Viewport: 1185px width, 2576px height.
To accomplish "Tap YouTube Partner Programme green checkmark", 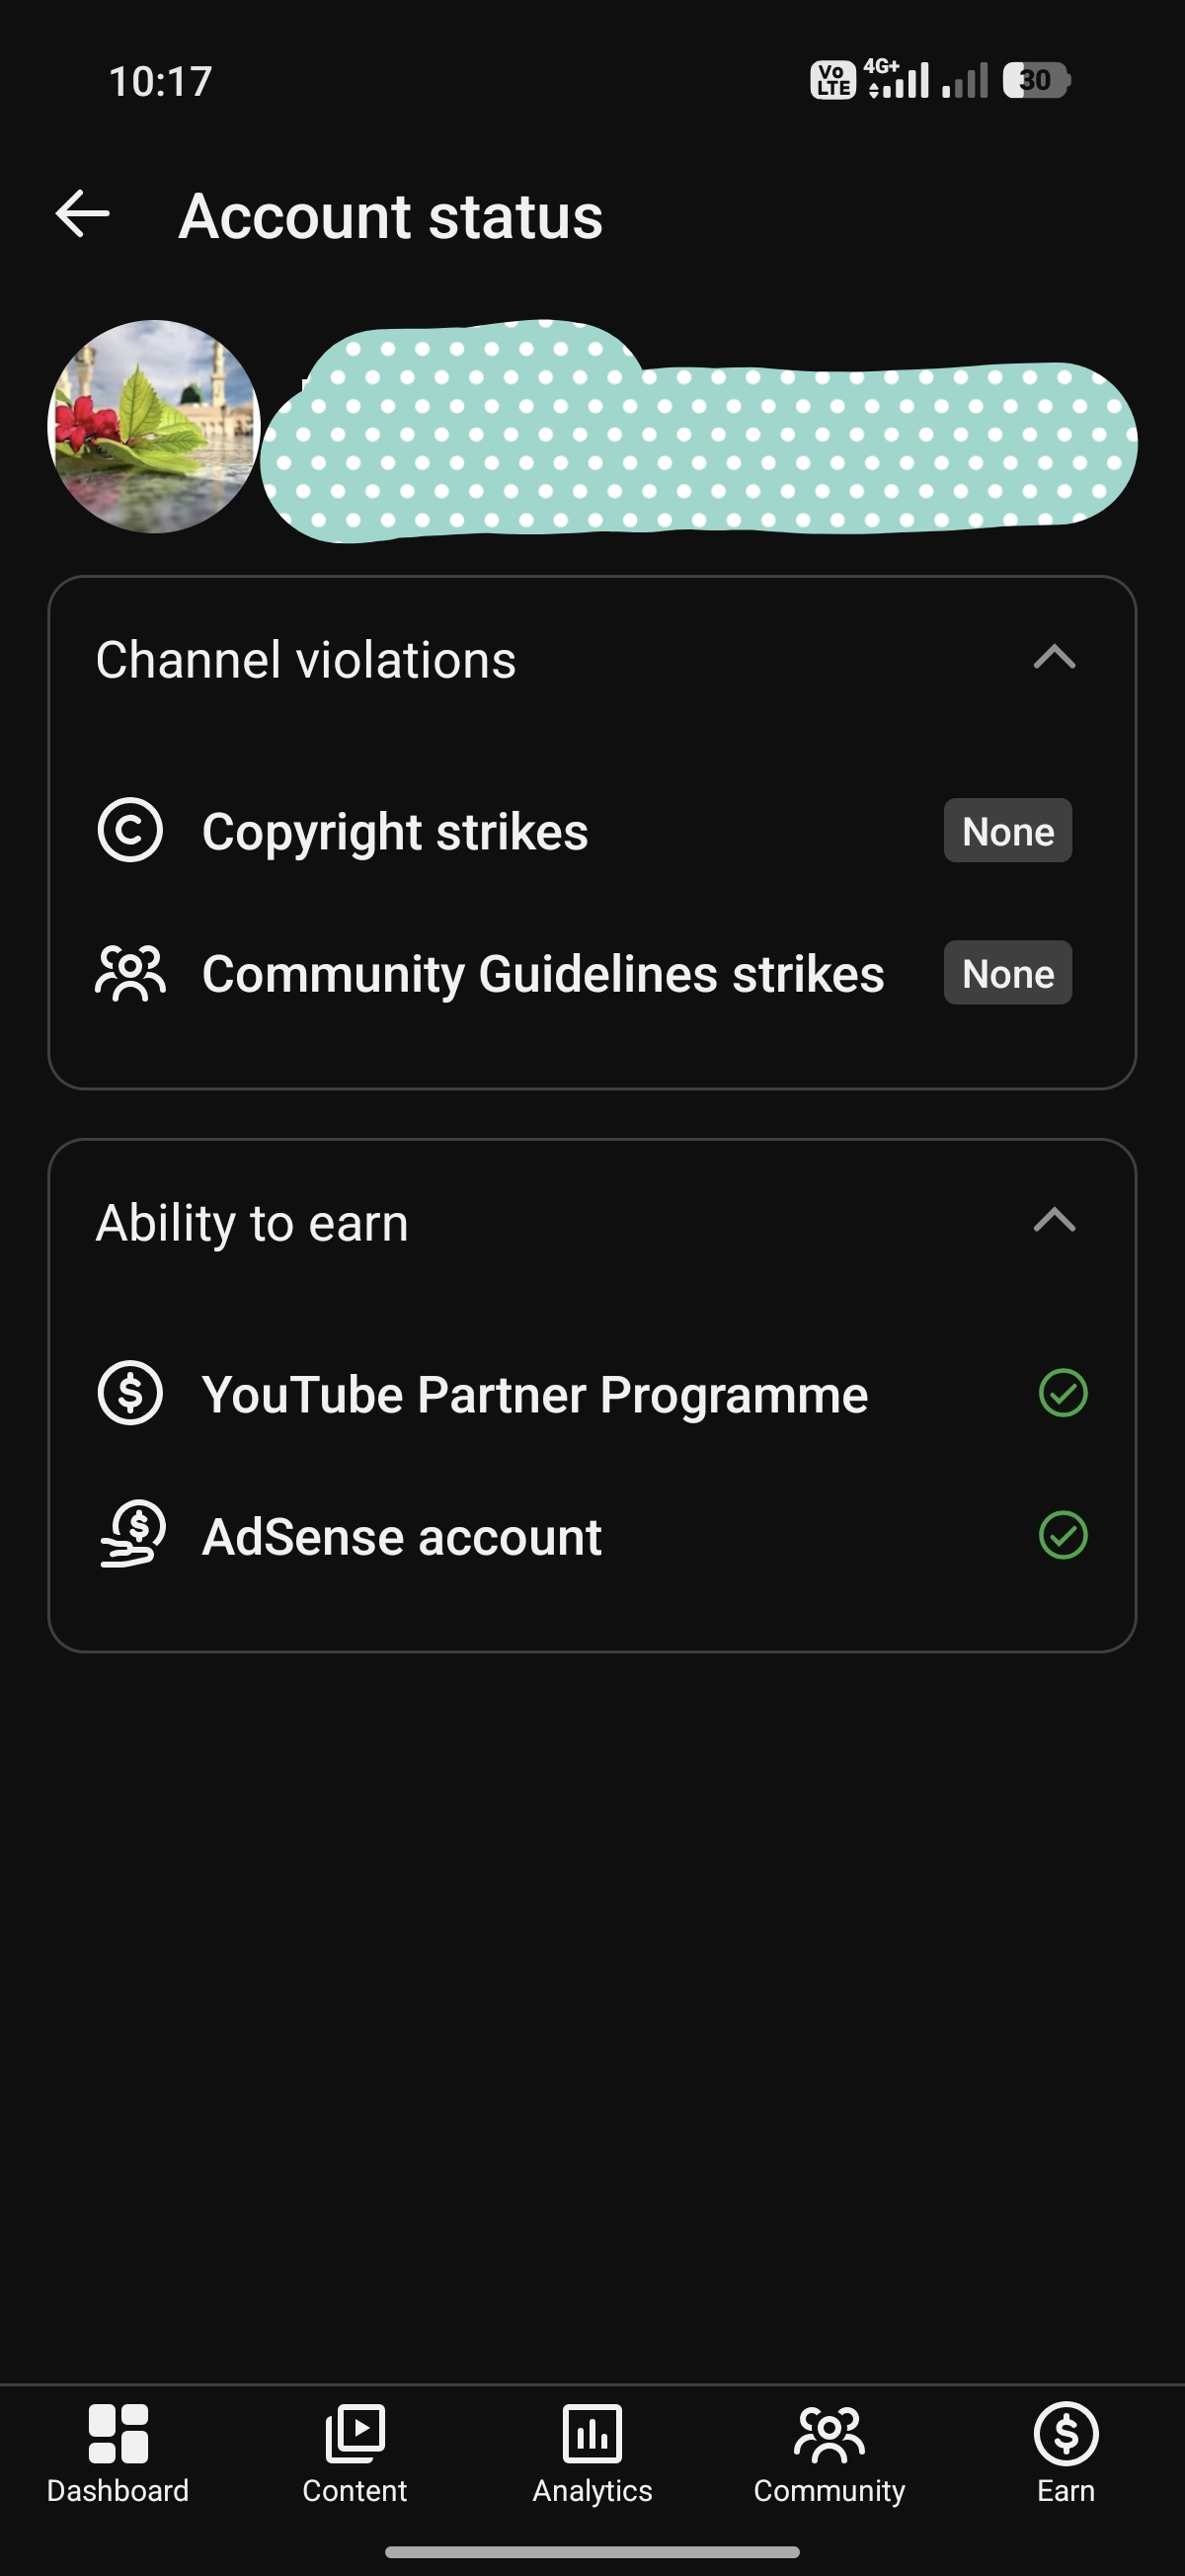I will point(1063,1393).
